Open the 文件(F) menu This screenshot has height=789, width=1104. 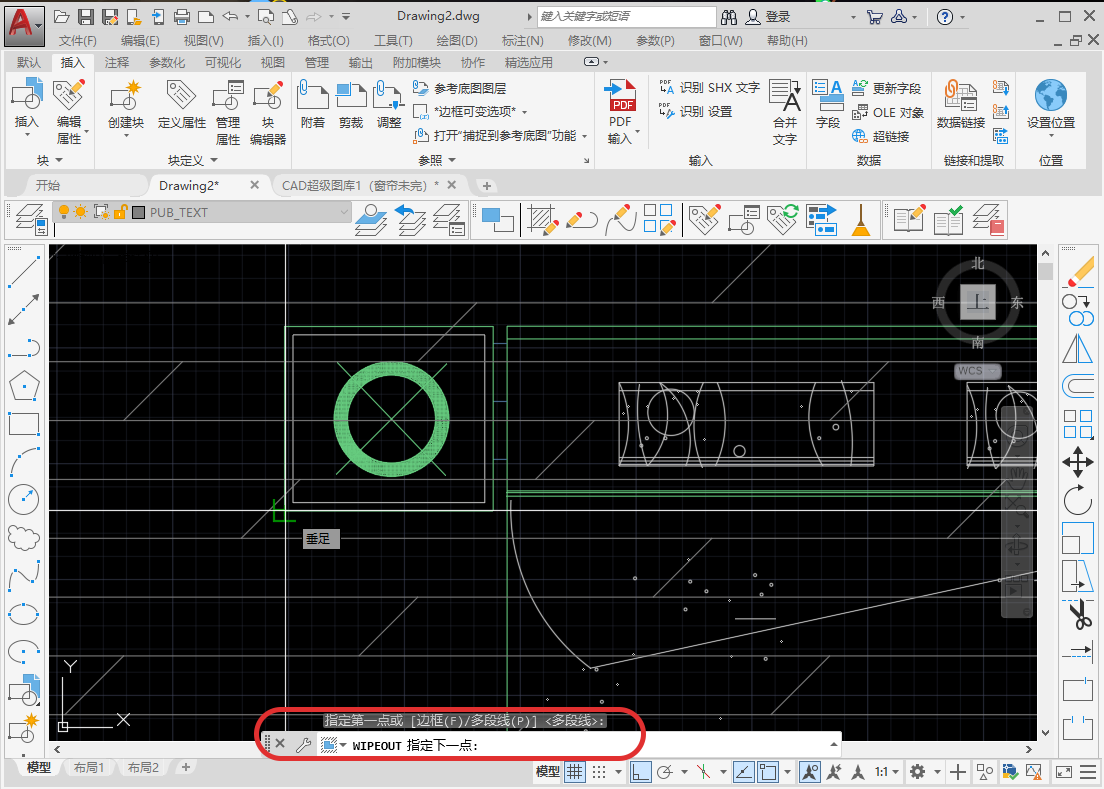click(x=77, y=41)
